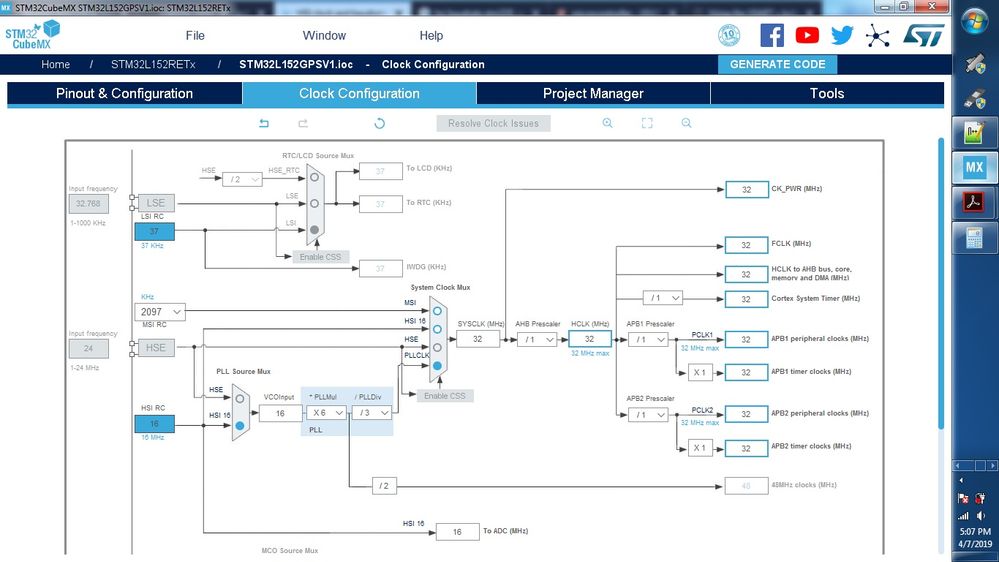The height and width of the screenshot is (562, 999).
Task: Click the STM32CubeMX logo
Action: [x=32, y=34]
